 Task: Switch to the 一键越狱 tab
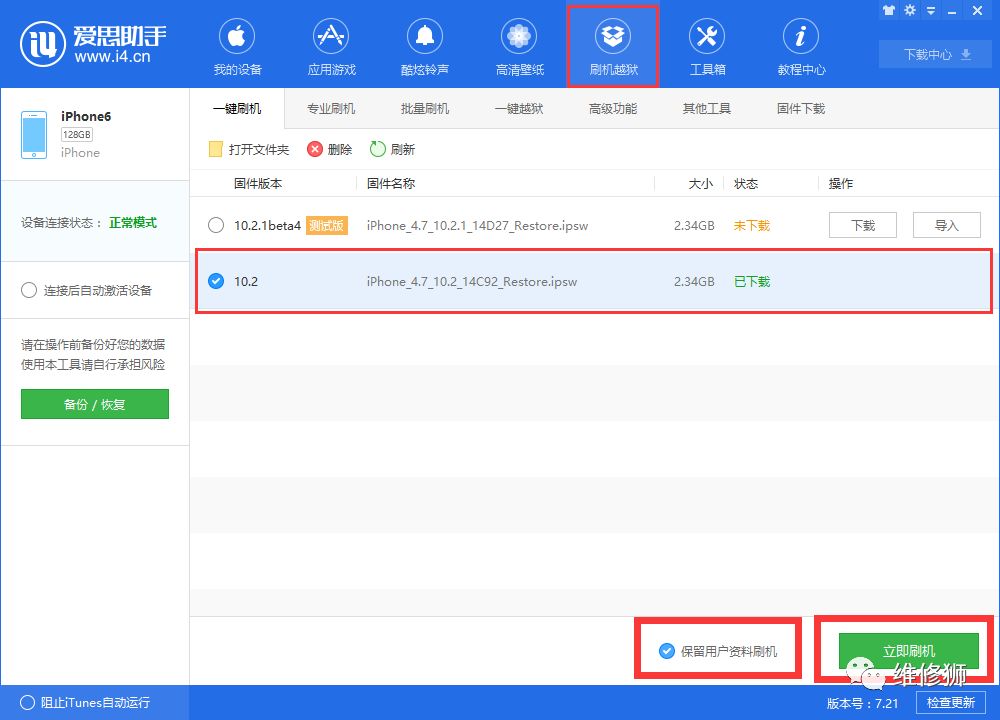[x=519, y=108]
